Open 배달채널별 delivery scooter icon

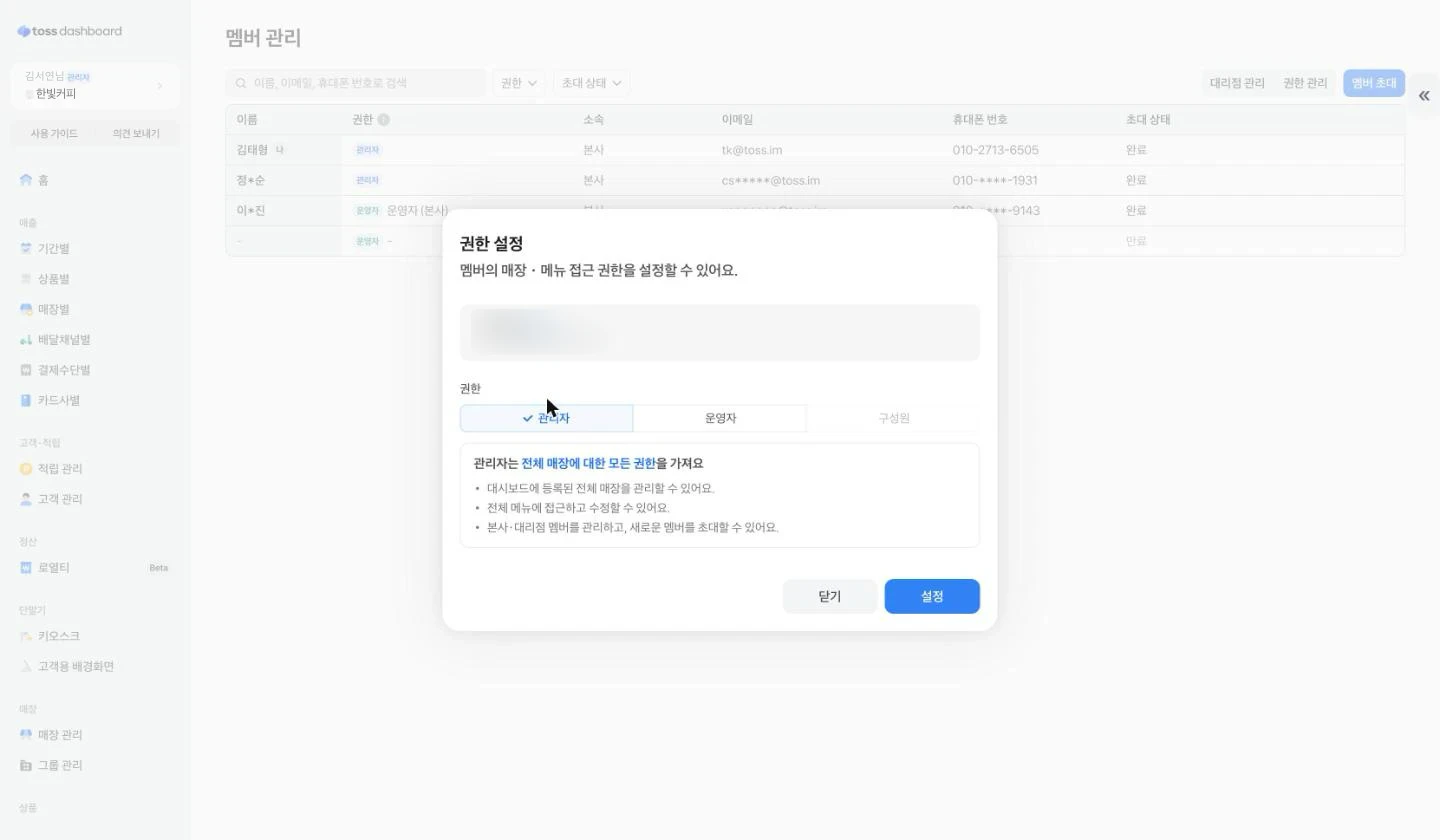(x=26, y=340)
